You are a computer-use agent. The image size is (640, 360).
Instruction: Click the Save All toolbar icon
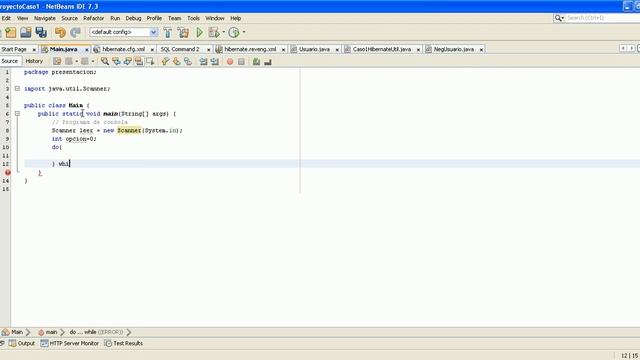point(41,32)
